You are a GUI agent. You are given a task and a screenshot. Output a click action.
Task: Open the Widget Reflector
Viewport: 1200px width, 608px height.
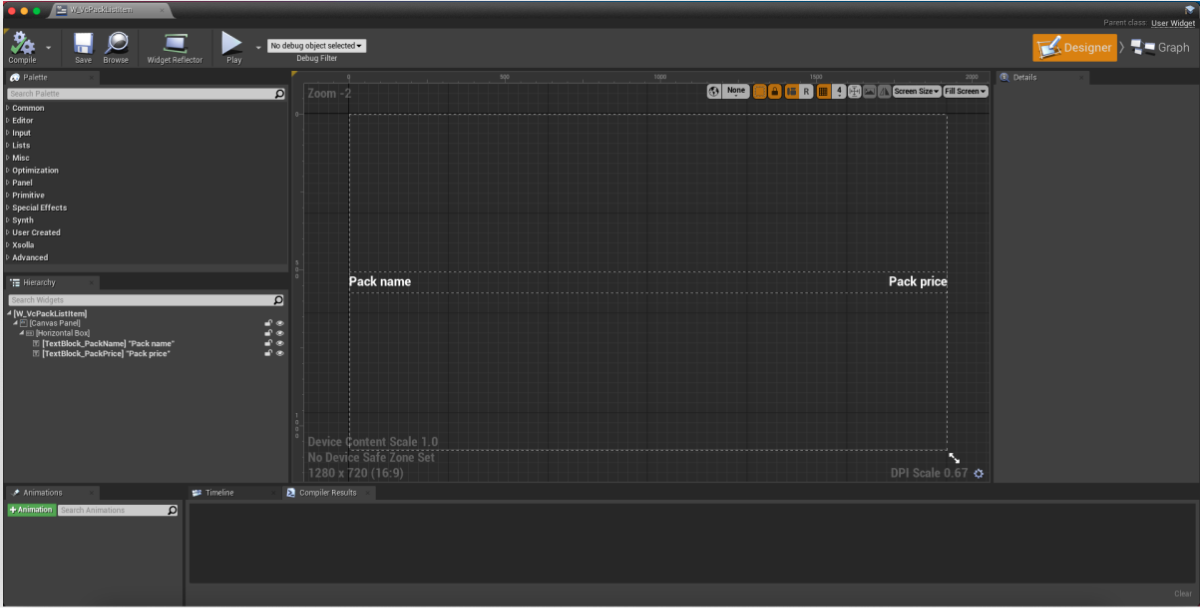pyautogui.click(x=174, y=44)
